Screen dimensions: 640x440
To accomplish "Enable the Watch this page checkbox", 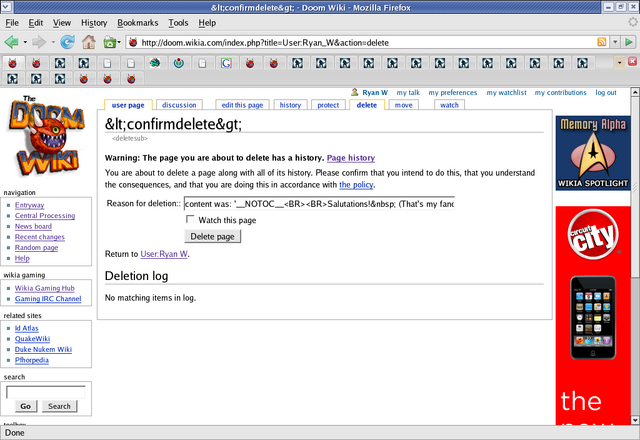I will 190,219.
